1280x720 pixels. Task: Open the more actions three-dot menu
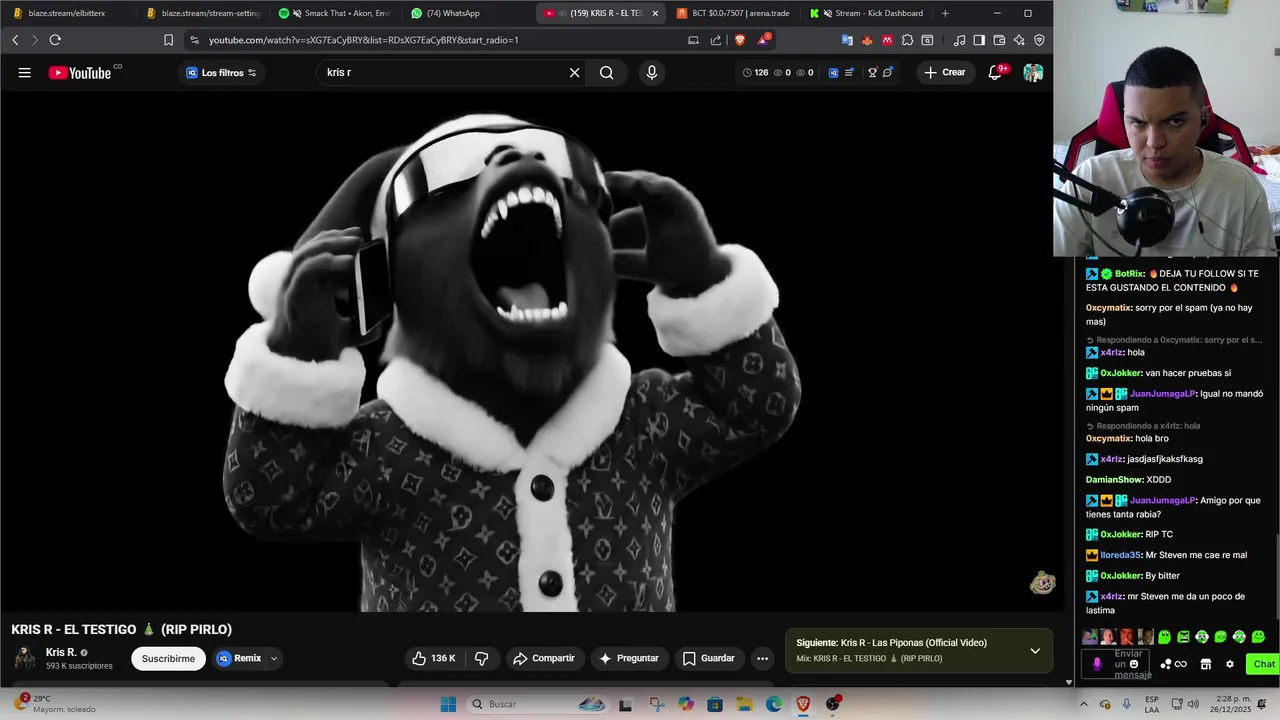pos(762,658)
